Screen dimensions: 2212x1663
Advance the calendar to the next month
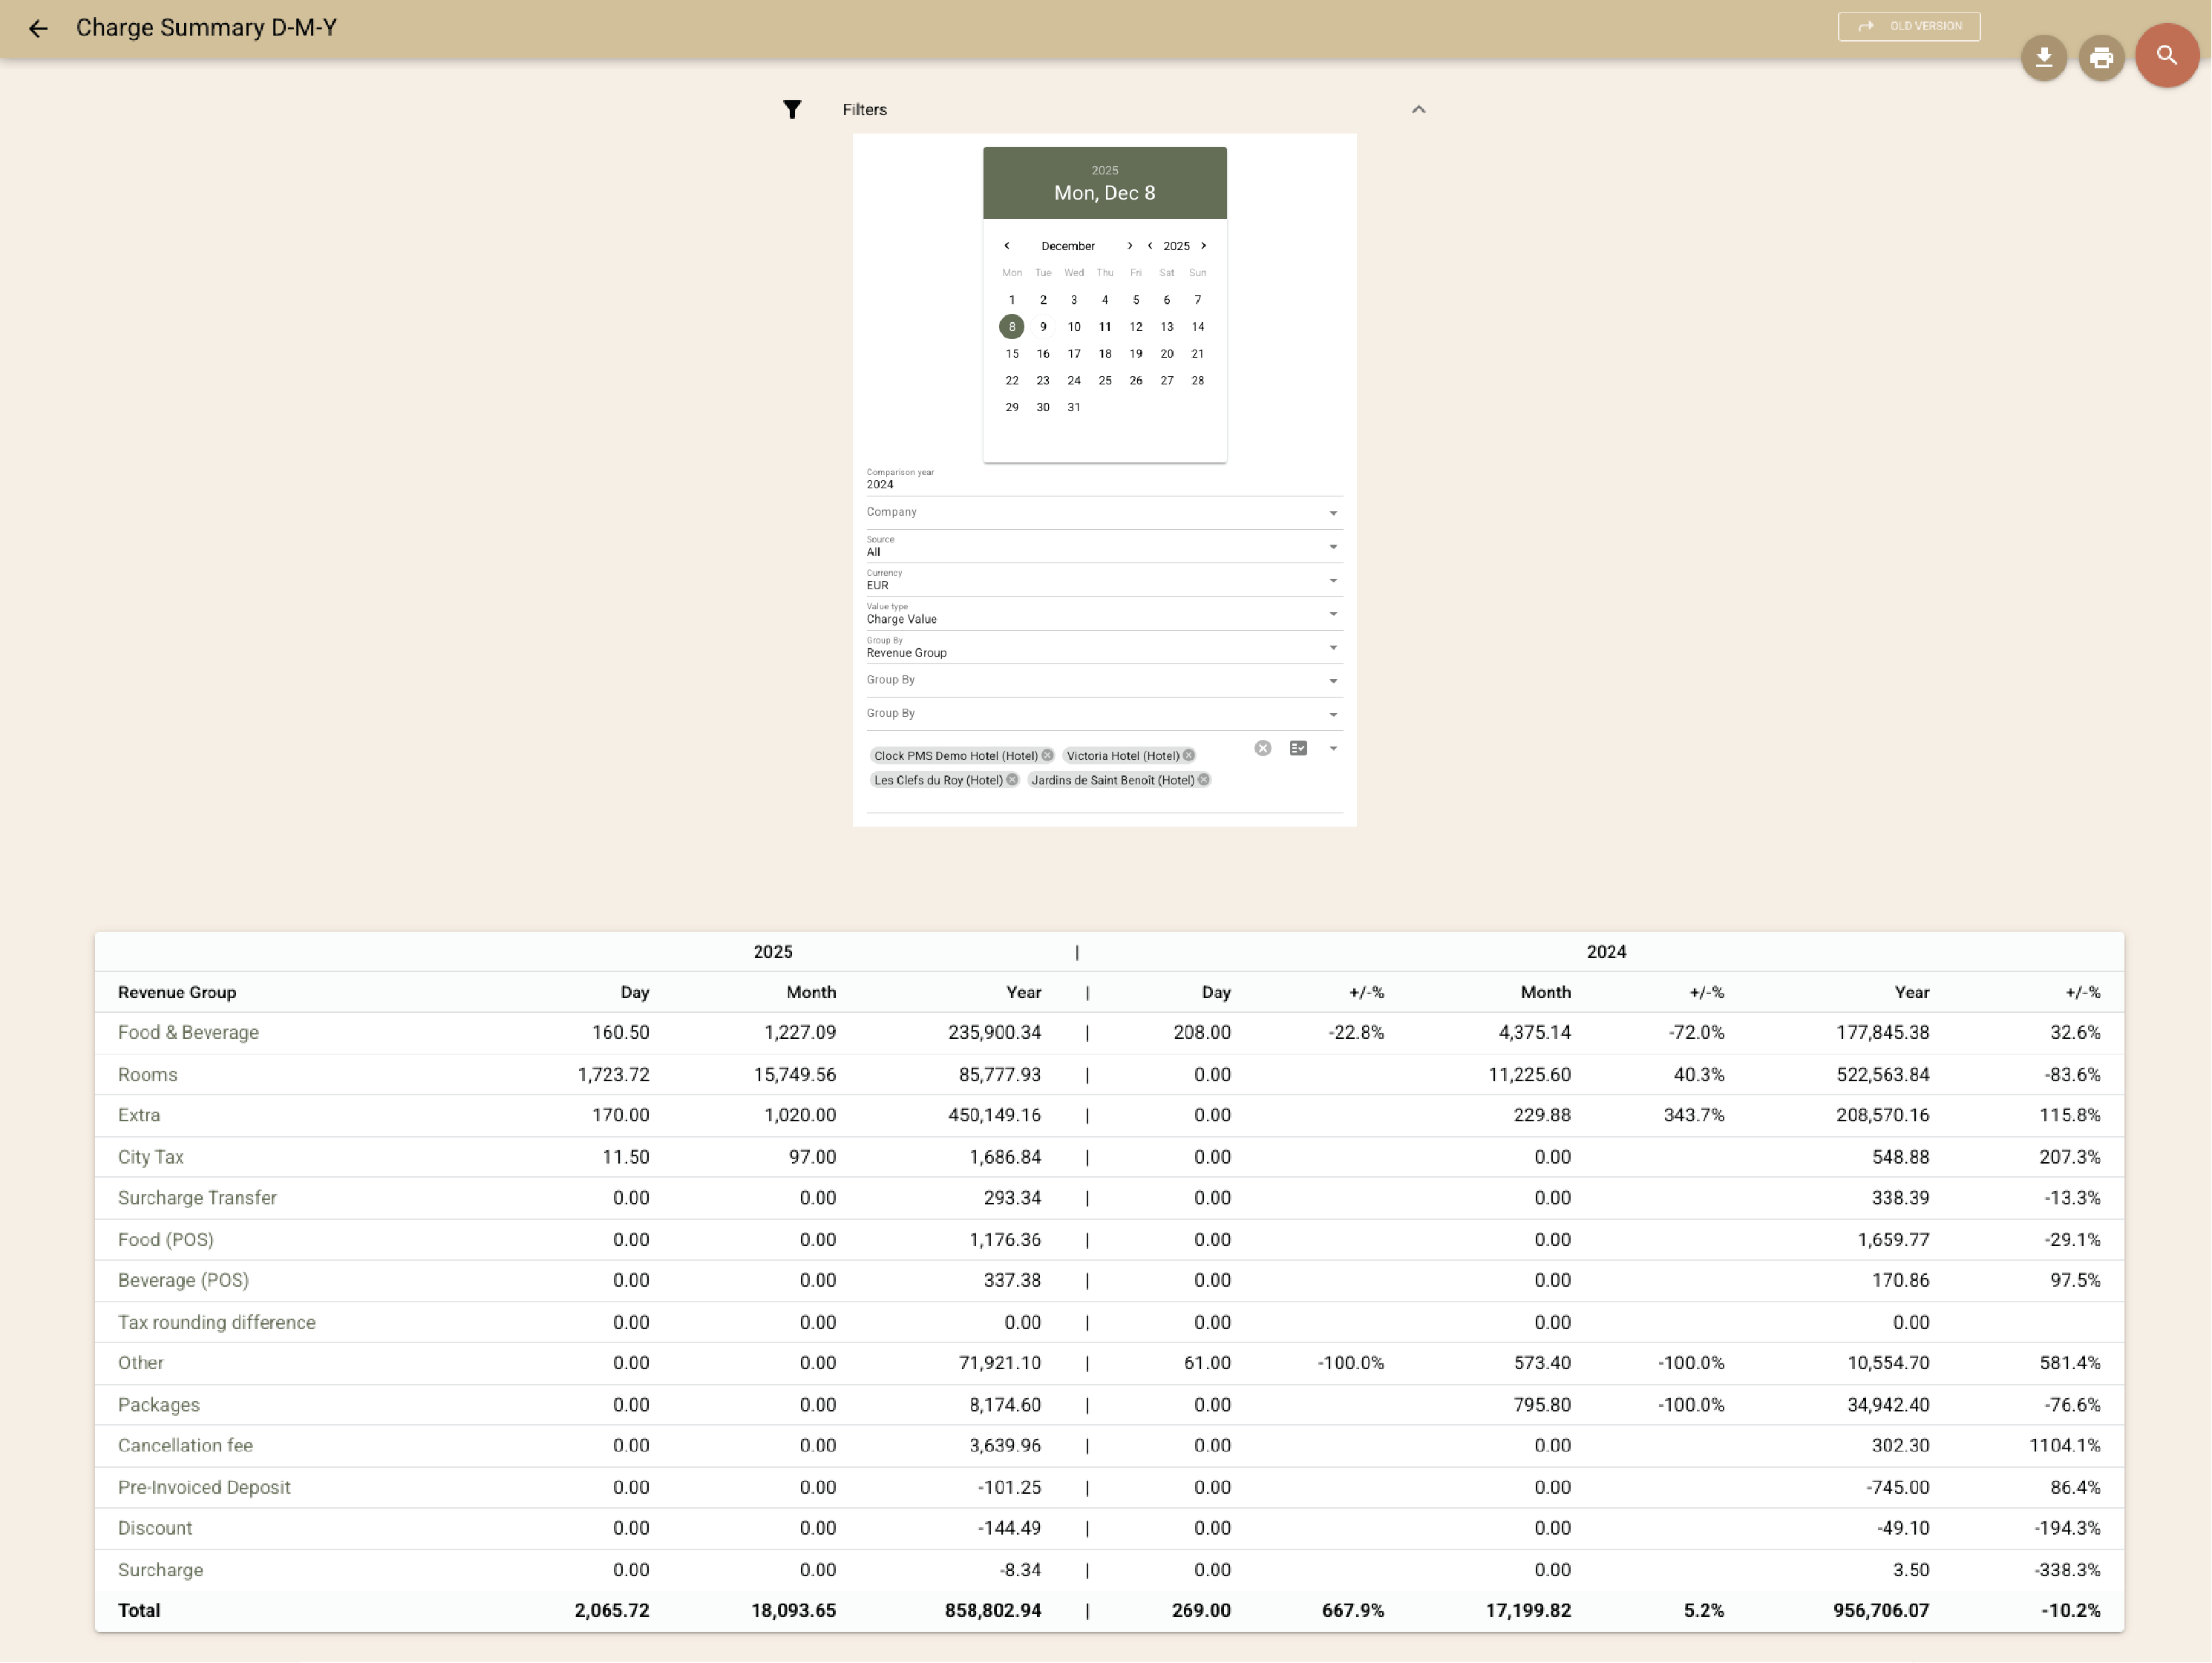coord(1130,245)
